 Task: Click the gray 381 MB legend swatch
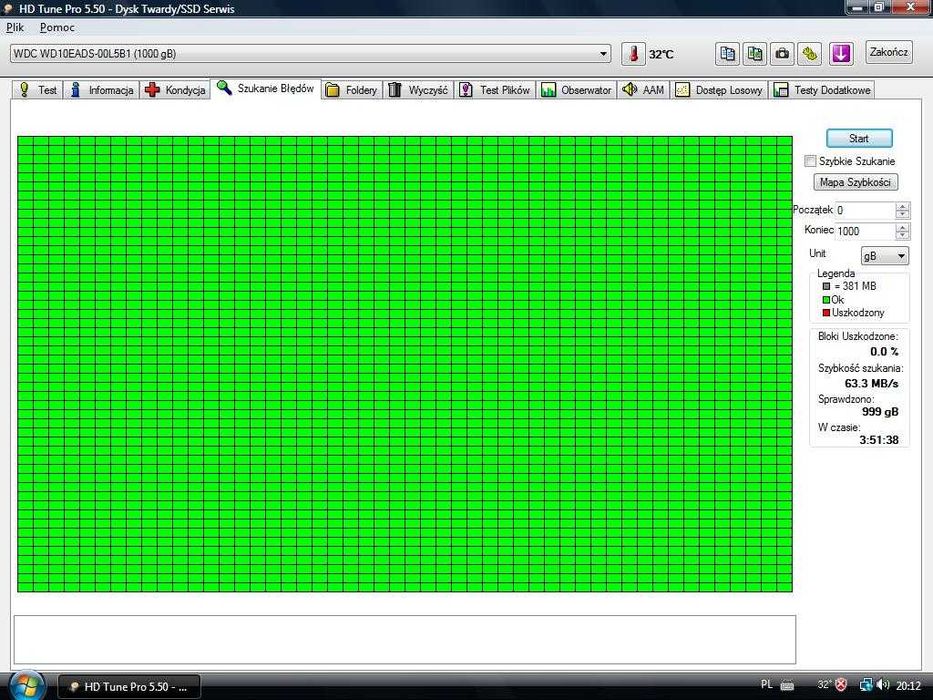pos(826,286)
